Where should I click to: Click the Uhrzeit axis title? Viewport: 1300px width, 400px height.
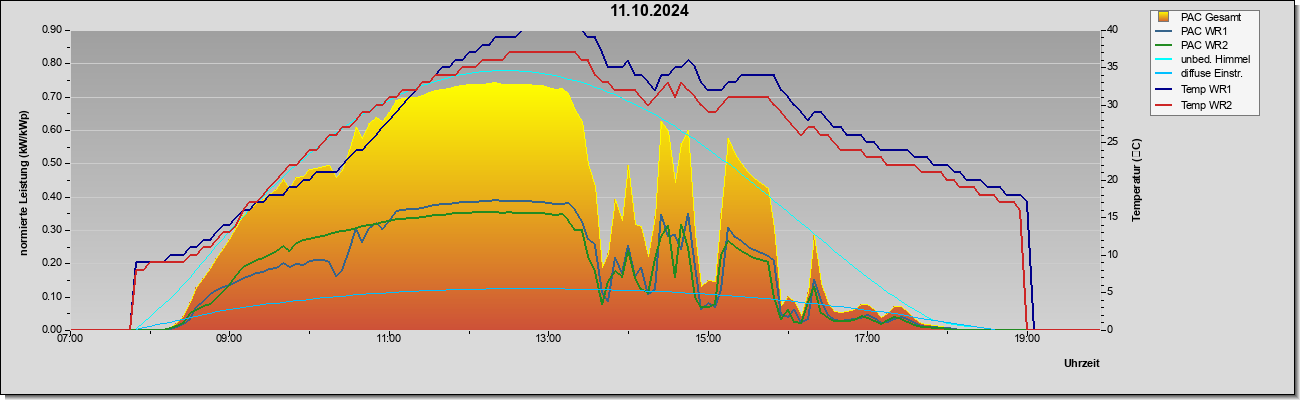[1081, 364]
